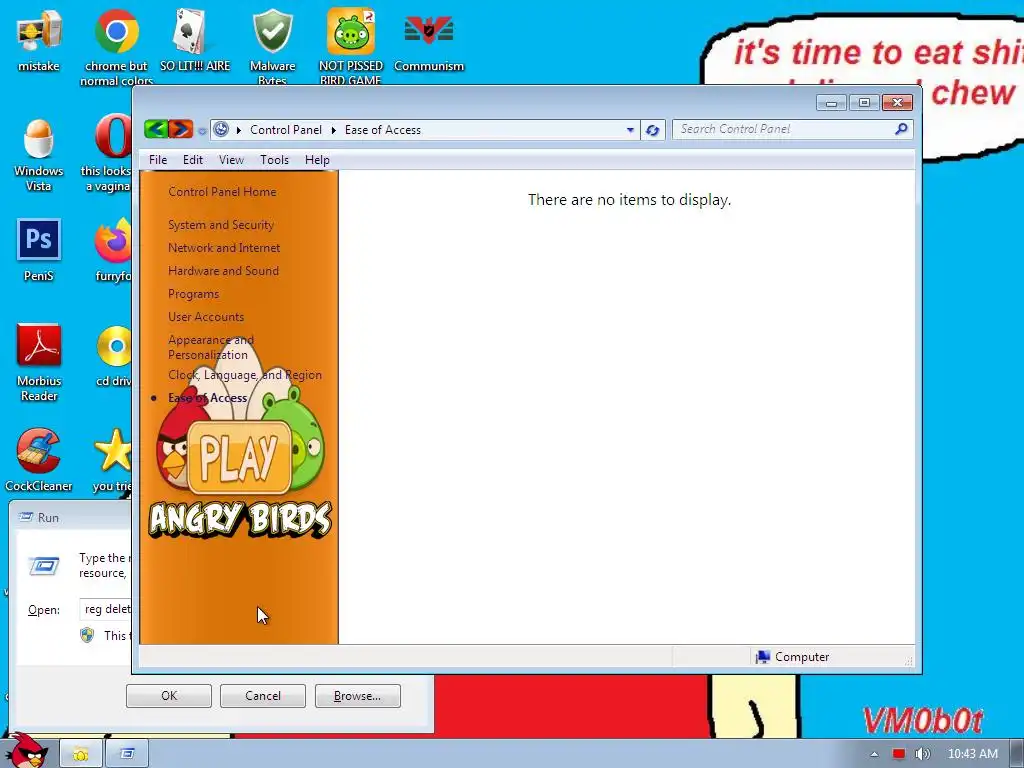Go to Control Panel Home
Screen dimensions: 1024x768
(x=222, y=191)
